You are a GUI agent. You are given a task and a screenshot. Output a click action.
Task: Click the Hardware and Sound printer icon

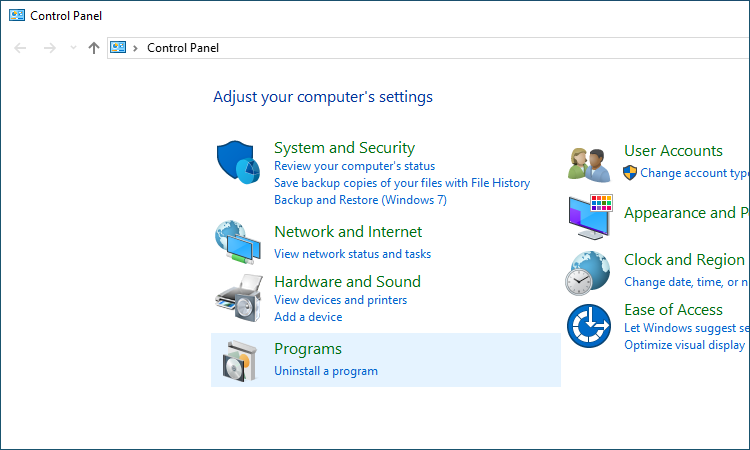coord(237,297)
